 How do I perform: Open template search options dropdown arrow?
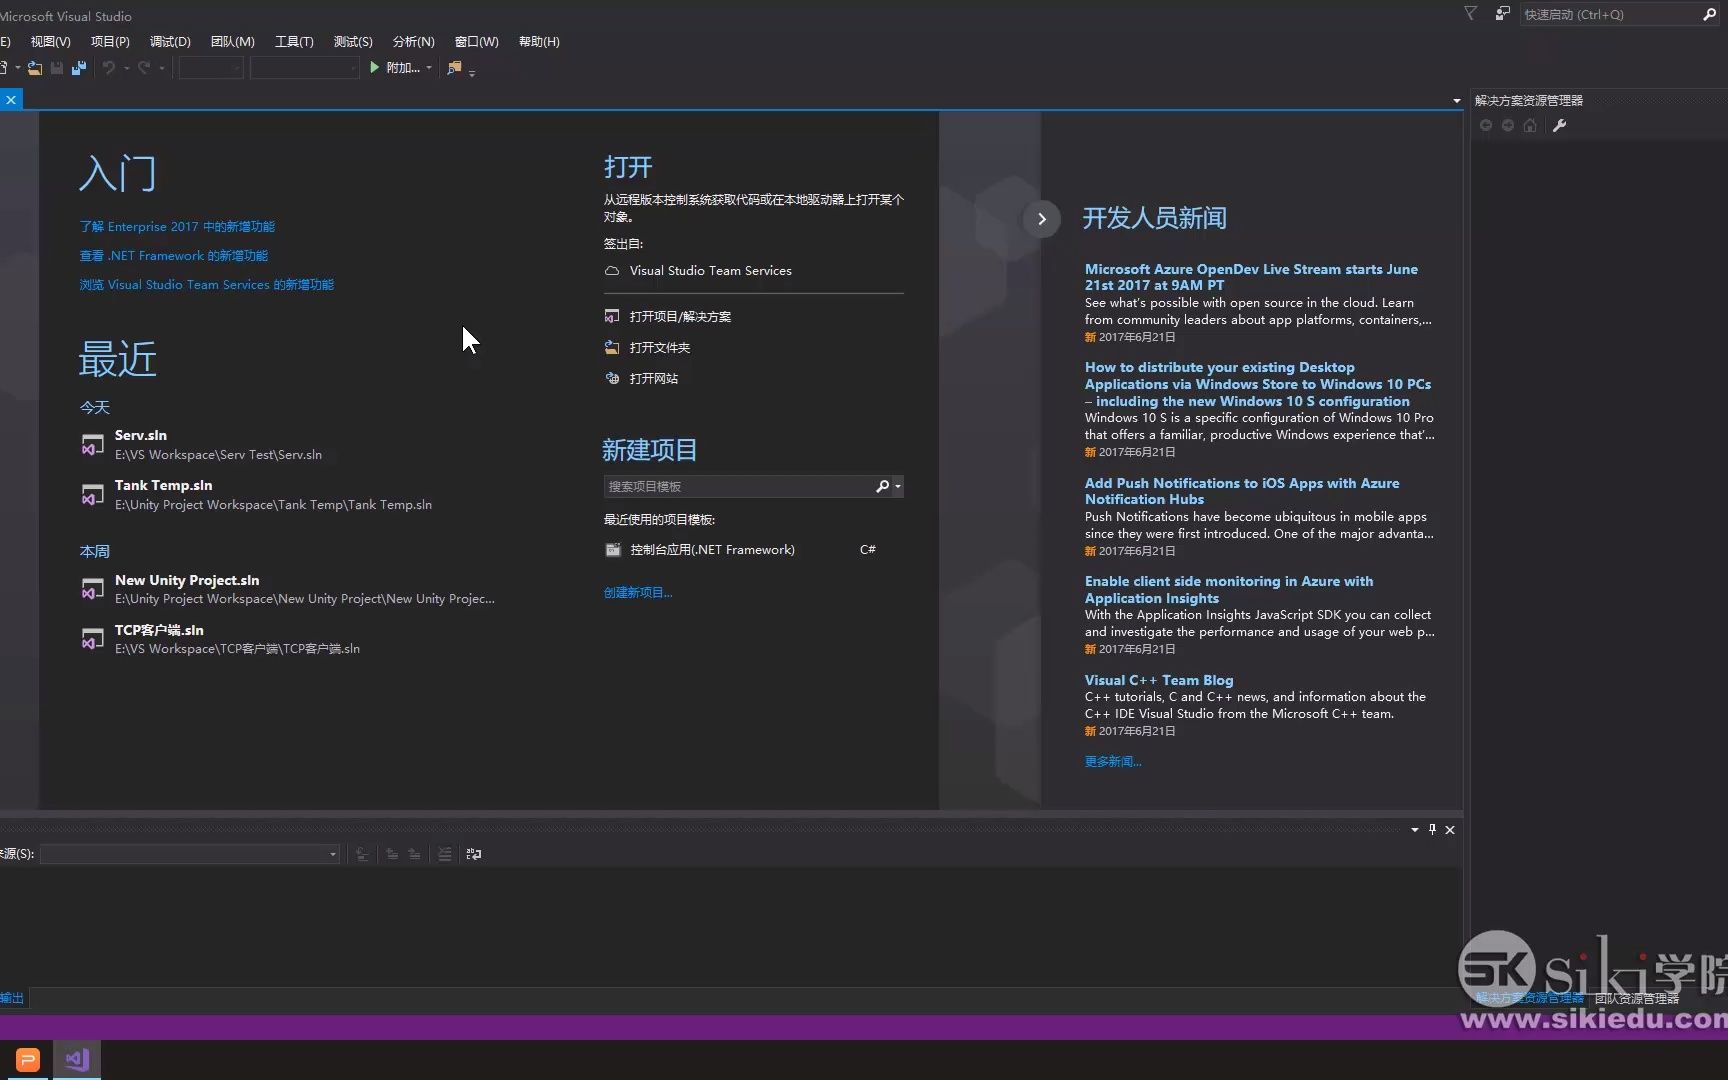(898, 486)
